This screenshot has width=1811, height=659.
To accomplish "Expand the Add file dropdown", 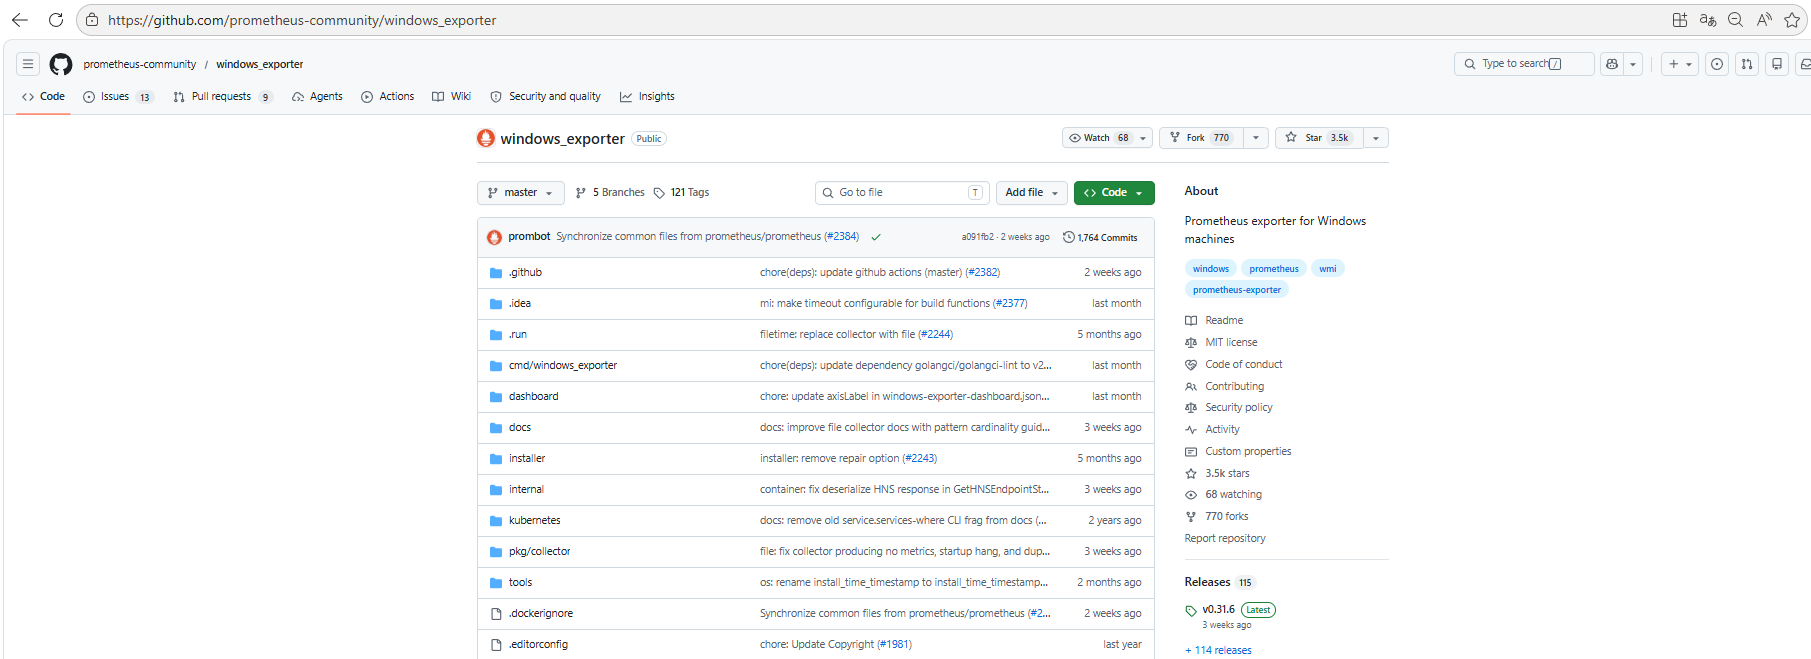I will coord(1031,193).
